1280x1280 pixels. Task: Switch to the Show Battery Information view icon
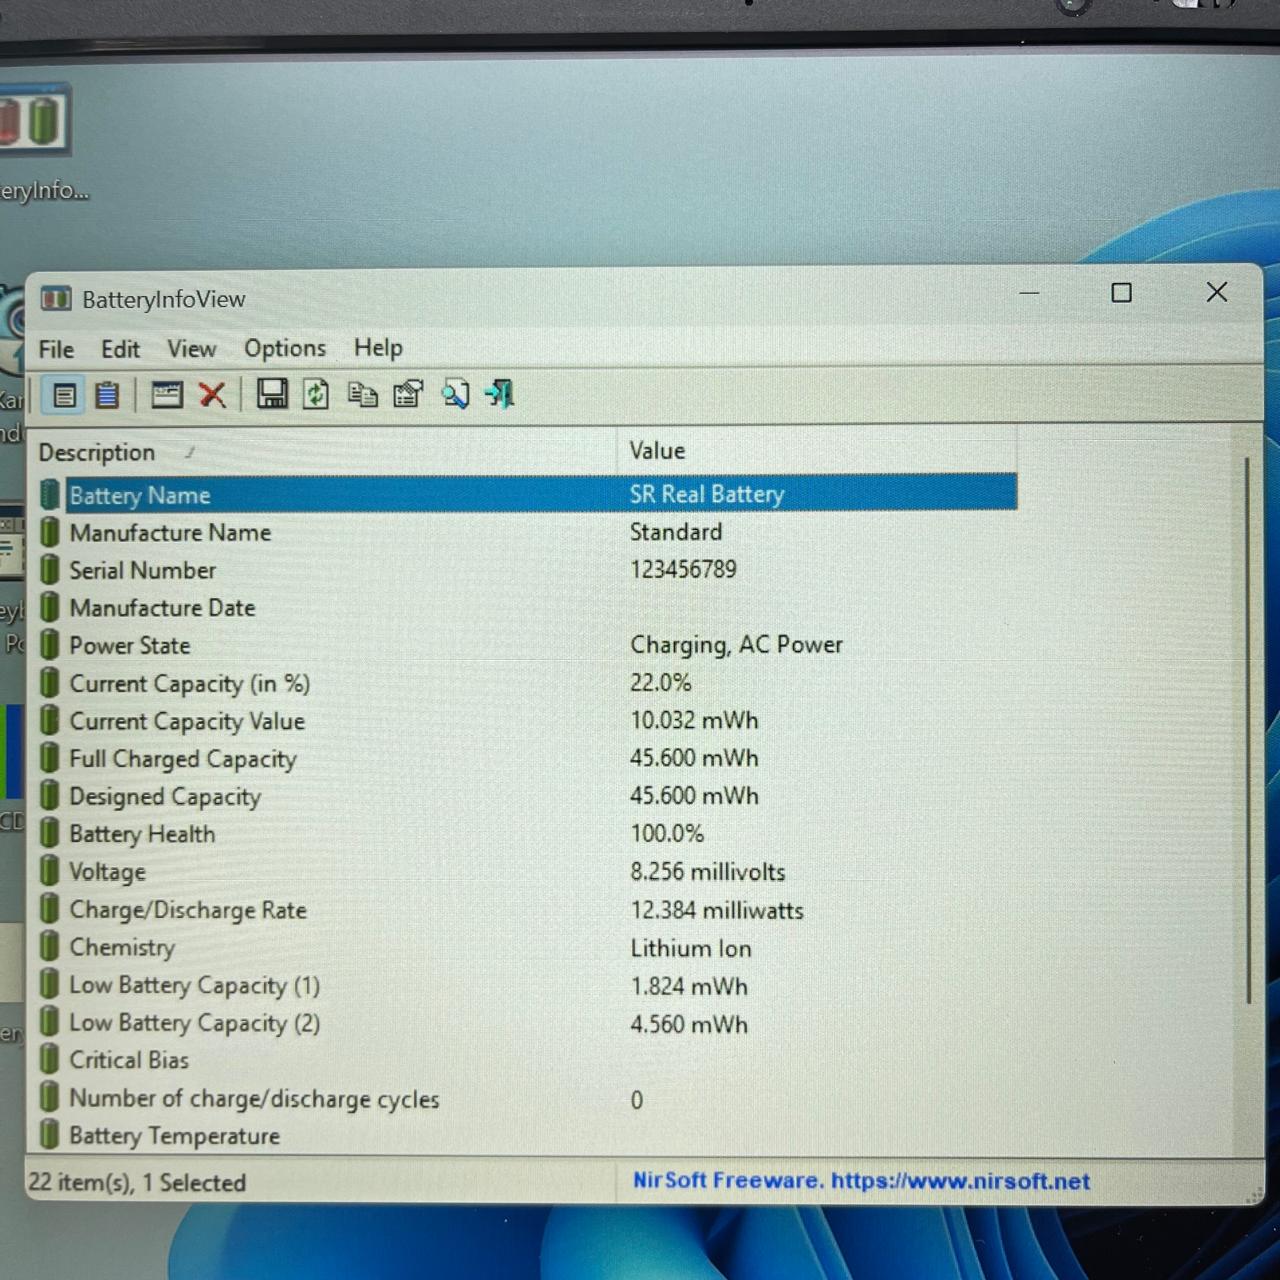pyautogui.click(x=64, y=395)
